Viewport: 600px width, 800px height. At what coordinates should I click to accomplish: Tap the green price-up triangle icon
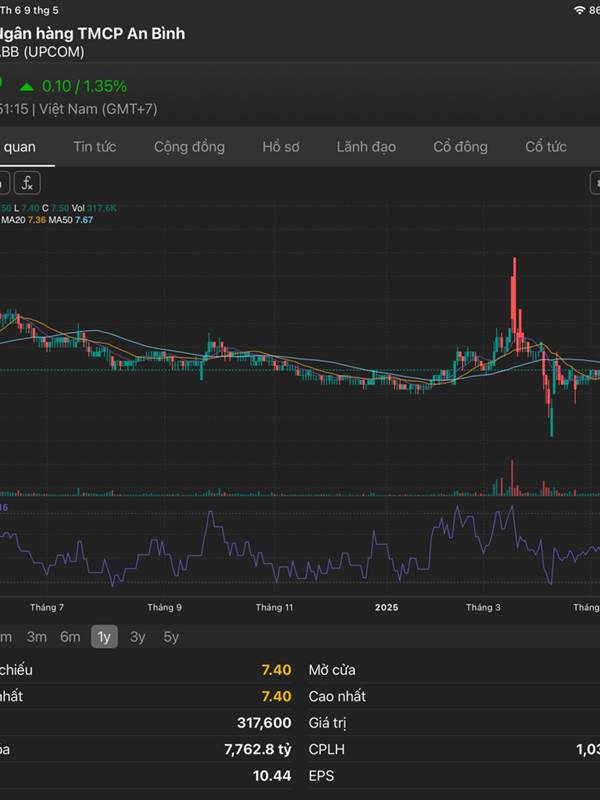pyautogui.click(x=27, y=87)
